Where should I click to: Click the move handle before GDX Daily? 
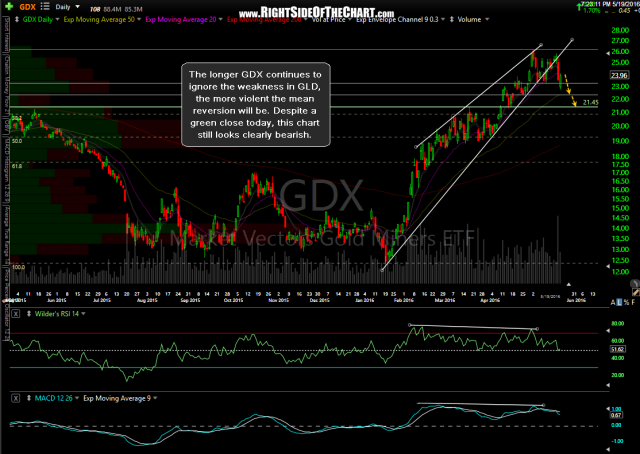17,20
